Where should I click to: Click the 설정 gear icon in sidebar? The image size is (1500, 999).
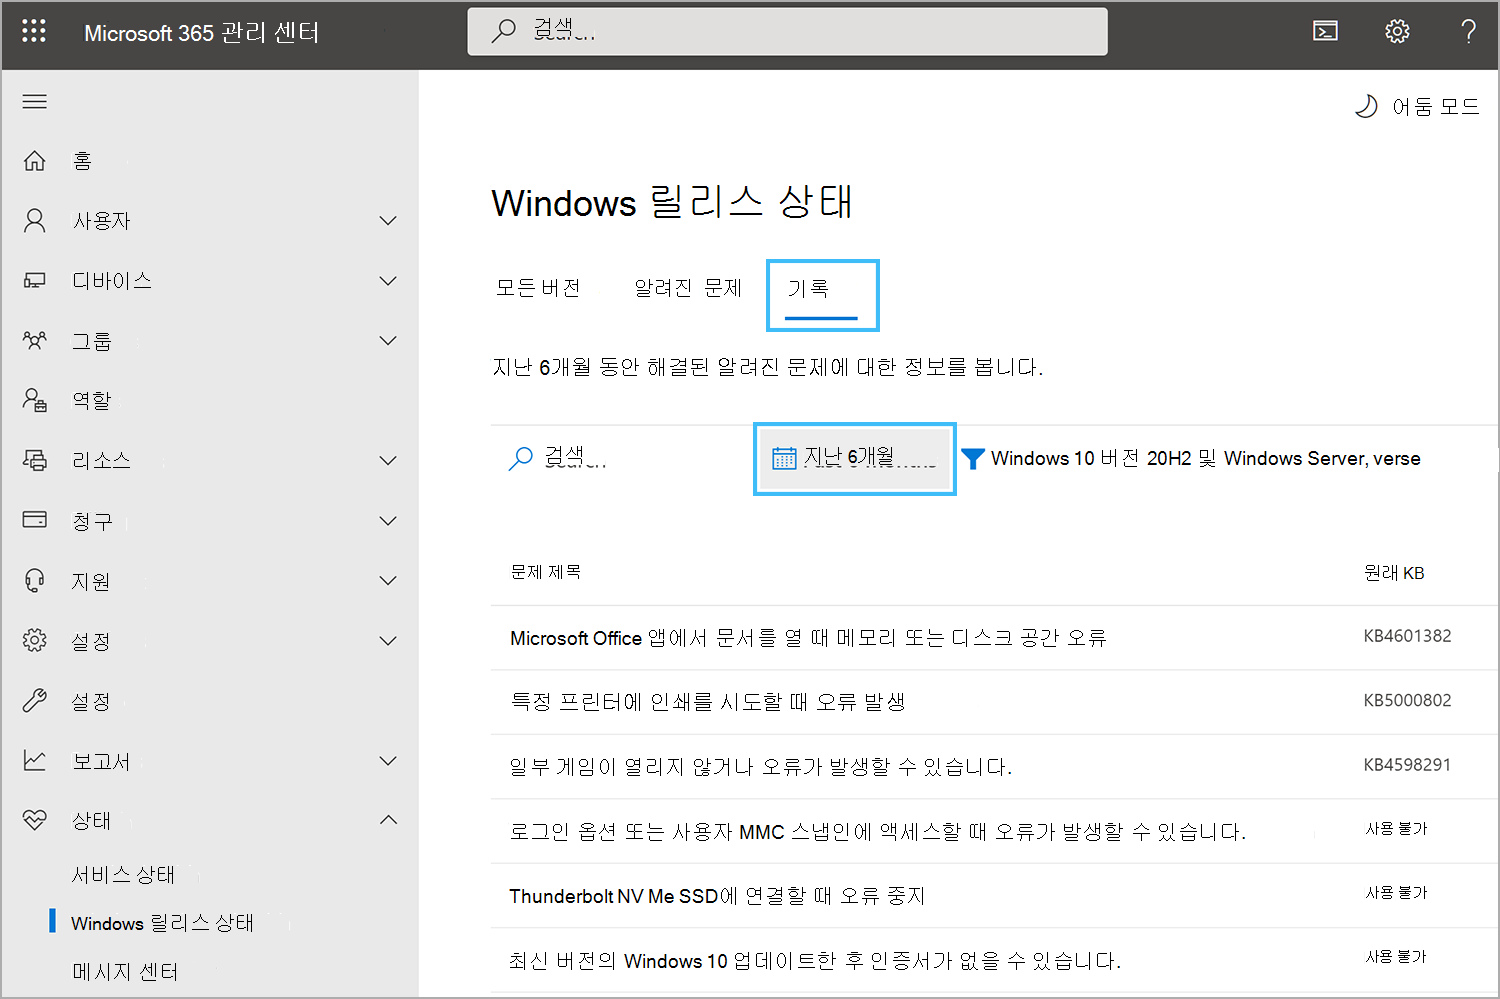point(35,641)
